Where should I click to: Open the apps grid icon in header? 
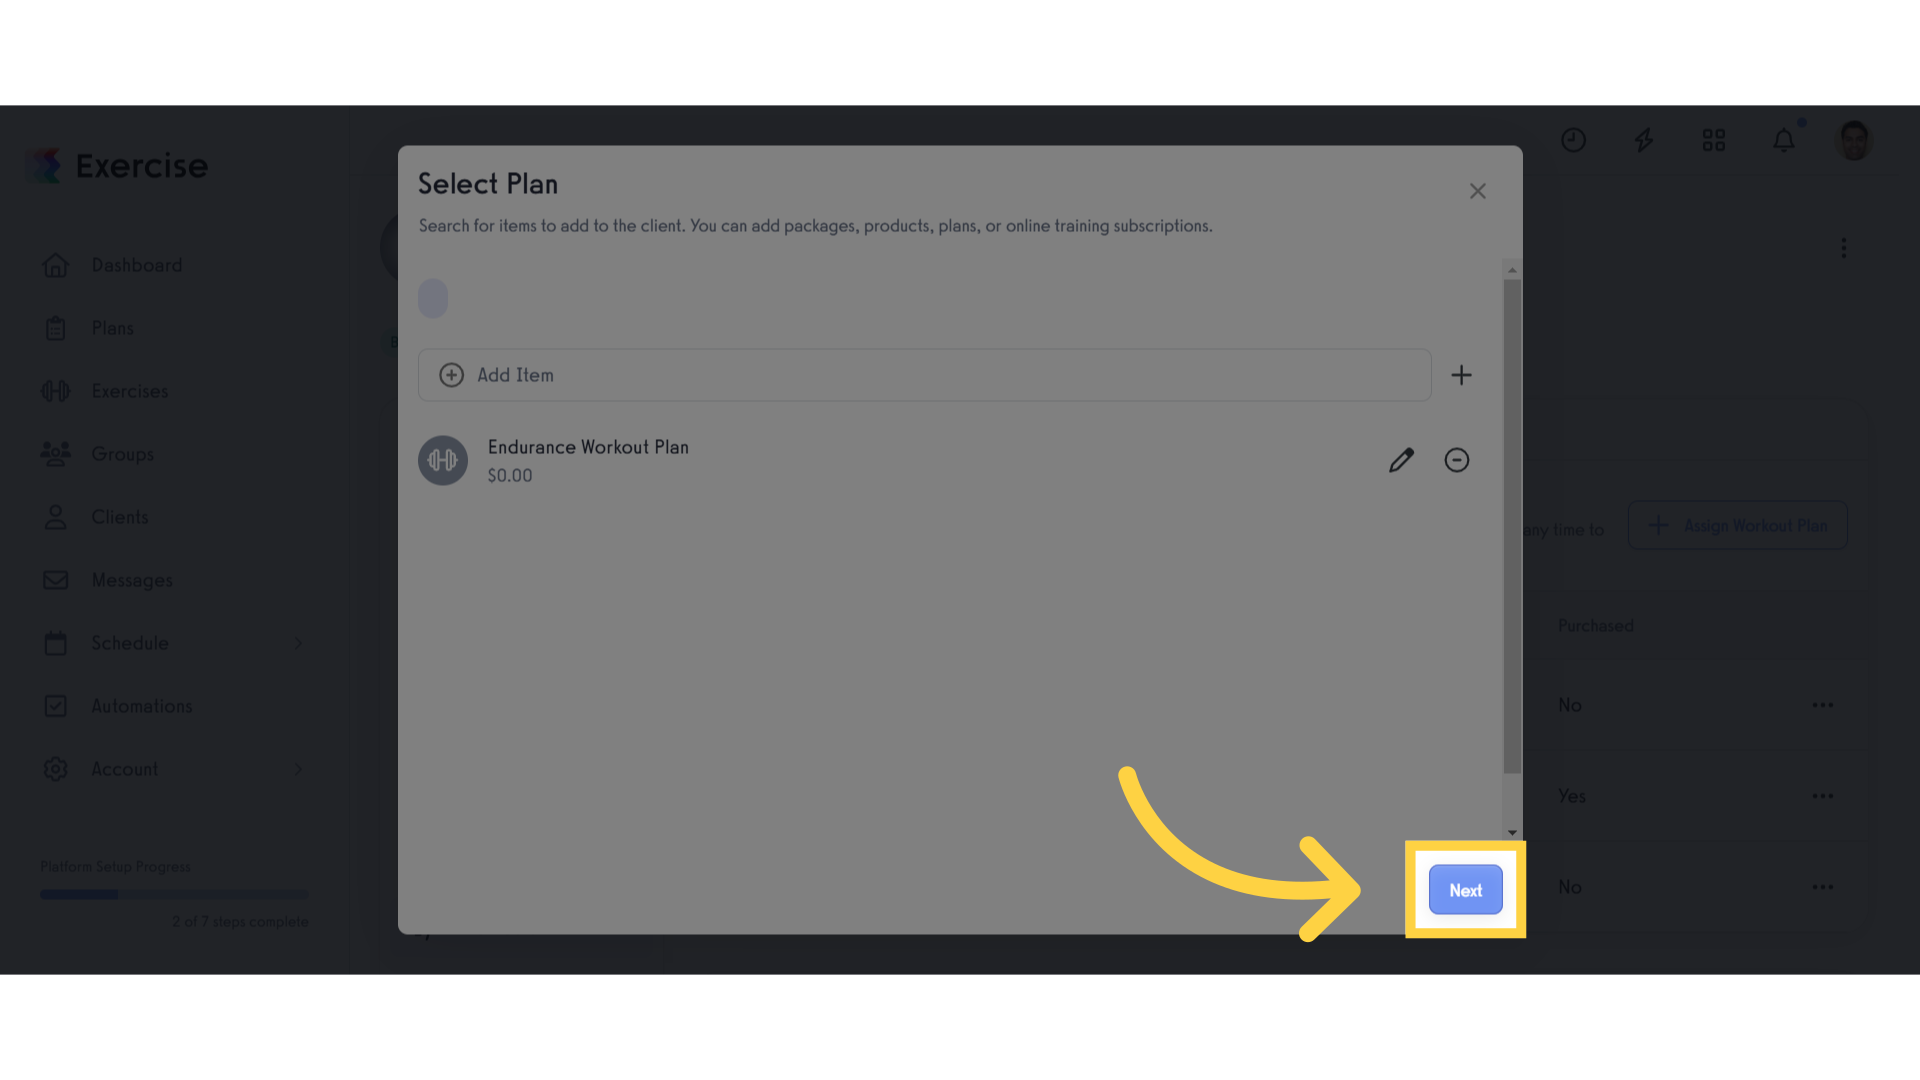click(x=1714, y=140)
